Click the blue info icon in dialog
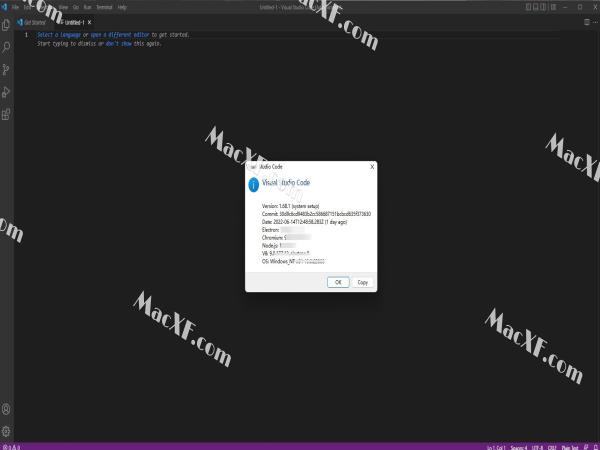 pos(254,185)
